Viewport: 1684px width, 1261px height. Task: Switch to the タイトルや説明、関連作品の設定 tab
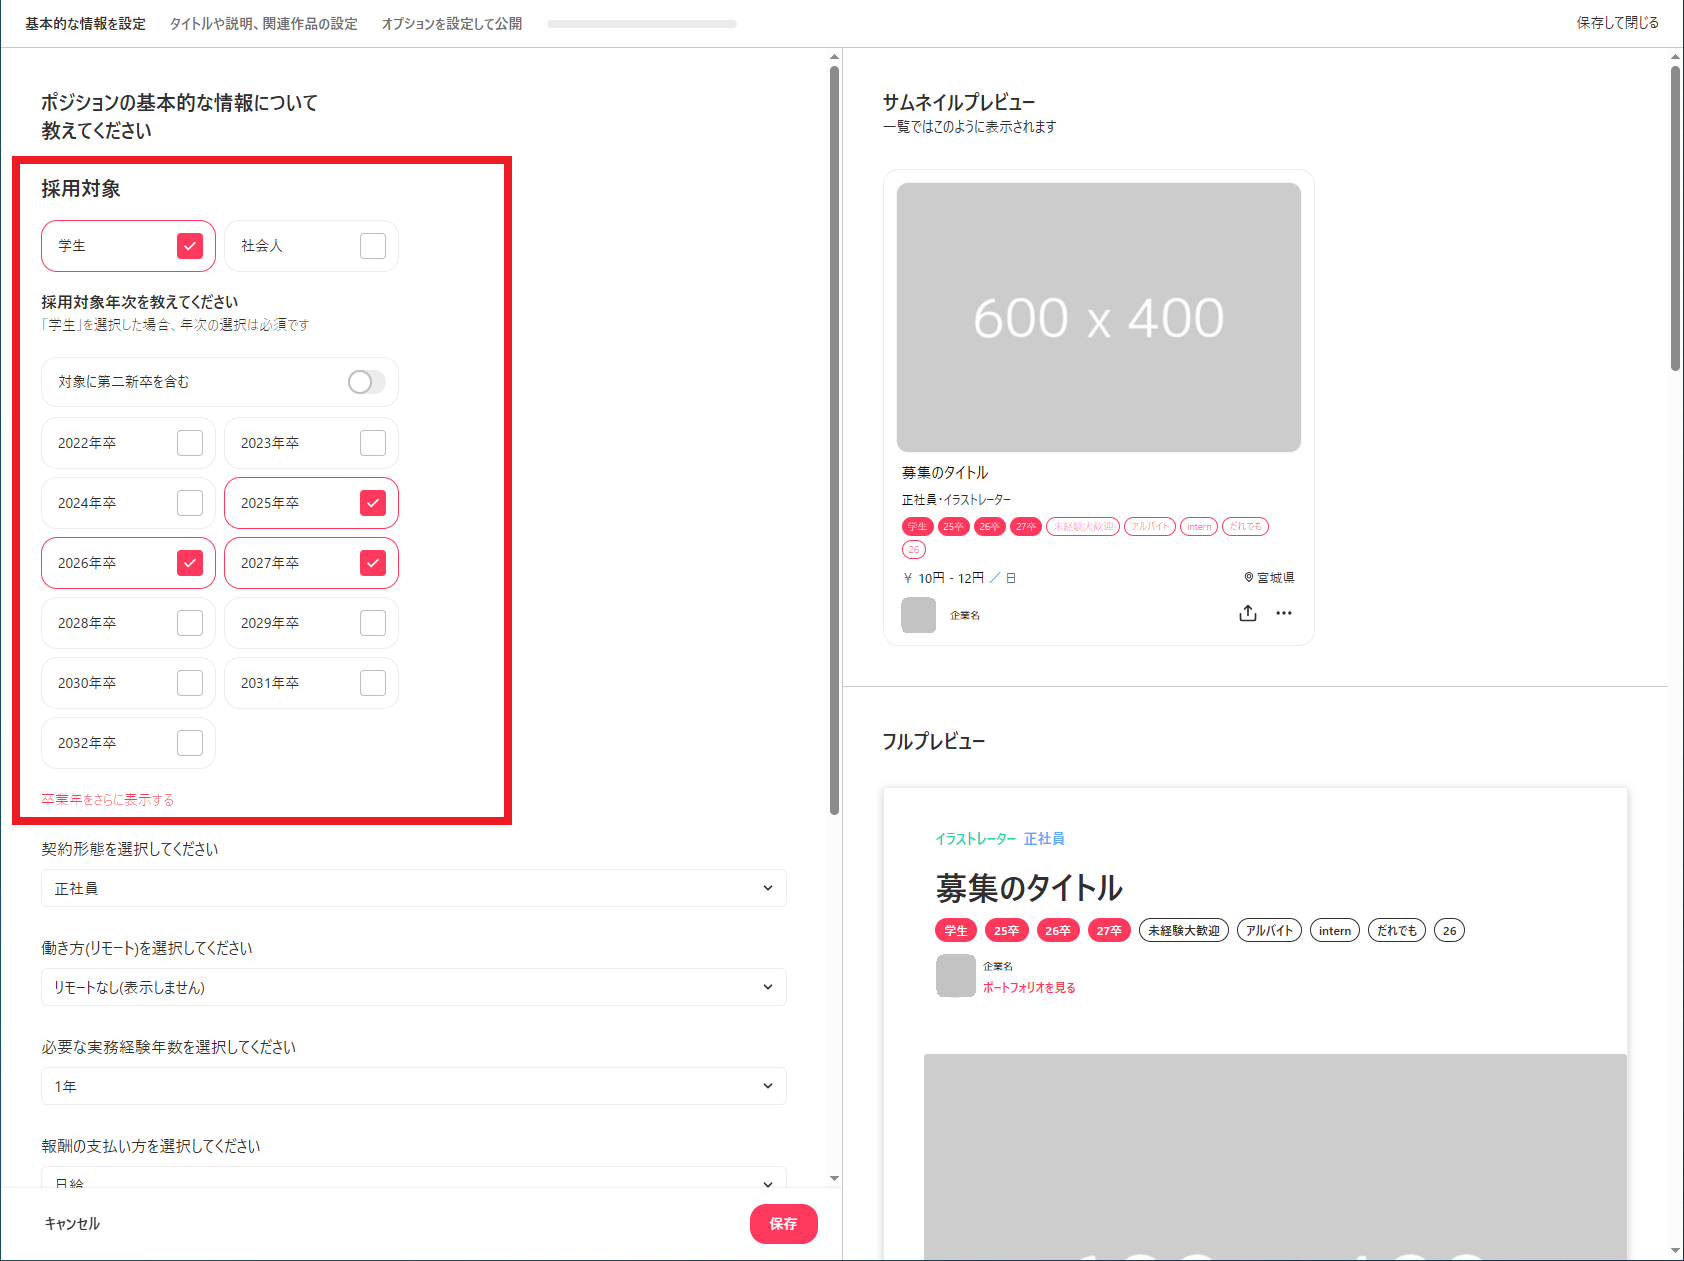264,23
